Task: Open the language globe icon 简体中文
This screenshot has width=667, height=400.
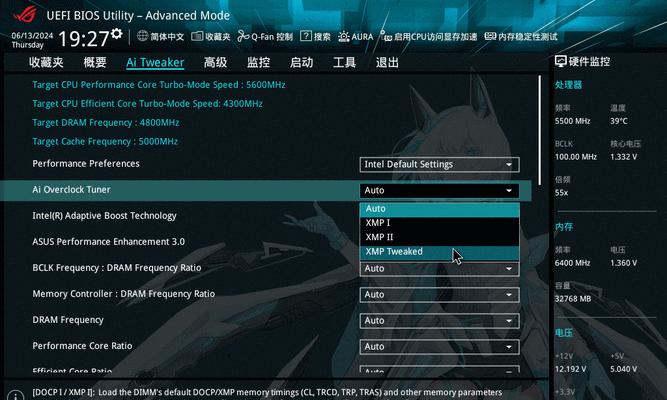Action: [142, 36]
